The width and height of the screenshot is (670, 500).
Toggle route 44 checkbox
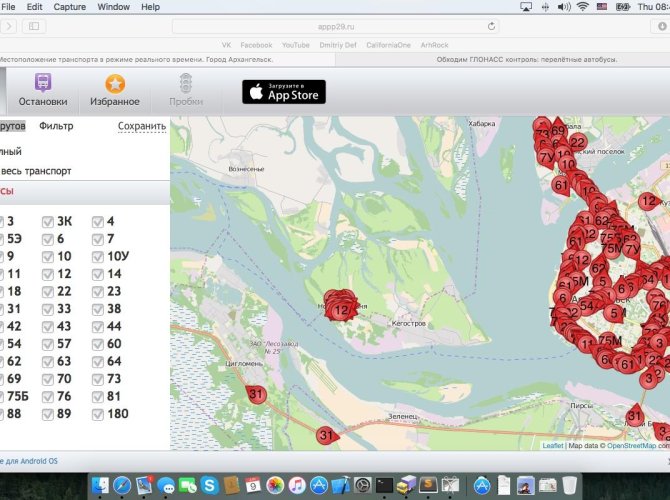(x=98, y=326)
